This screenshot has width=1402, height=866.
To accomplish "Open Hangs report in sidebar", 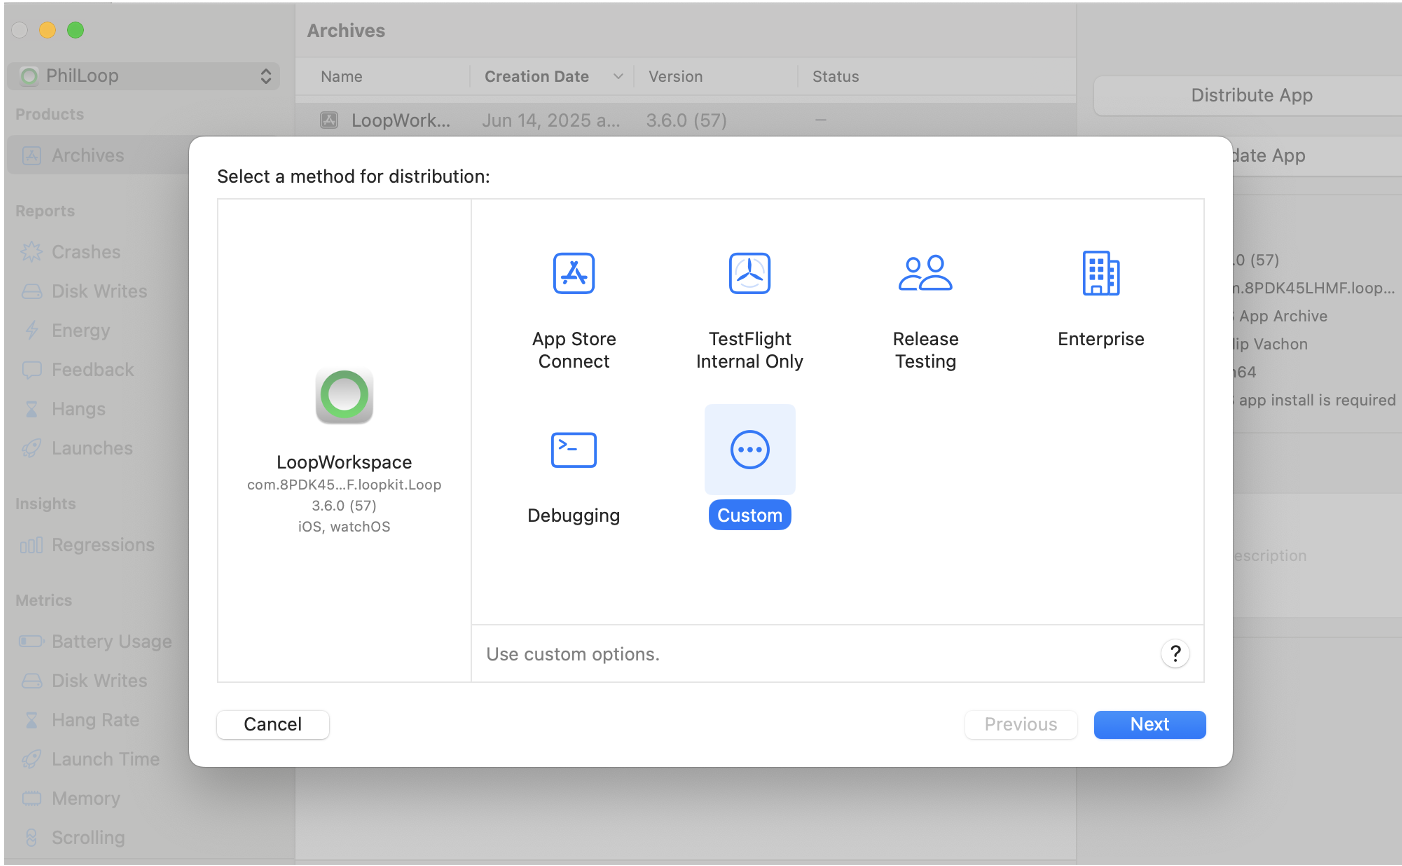I will [x=79, y=409].
